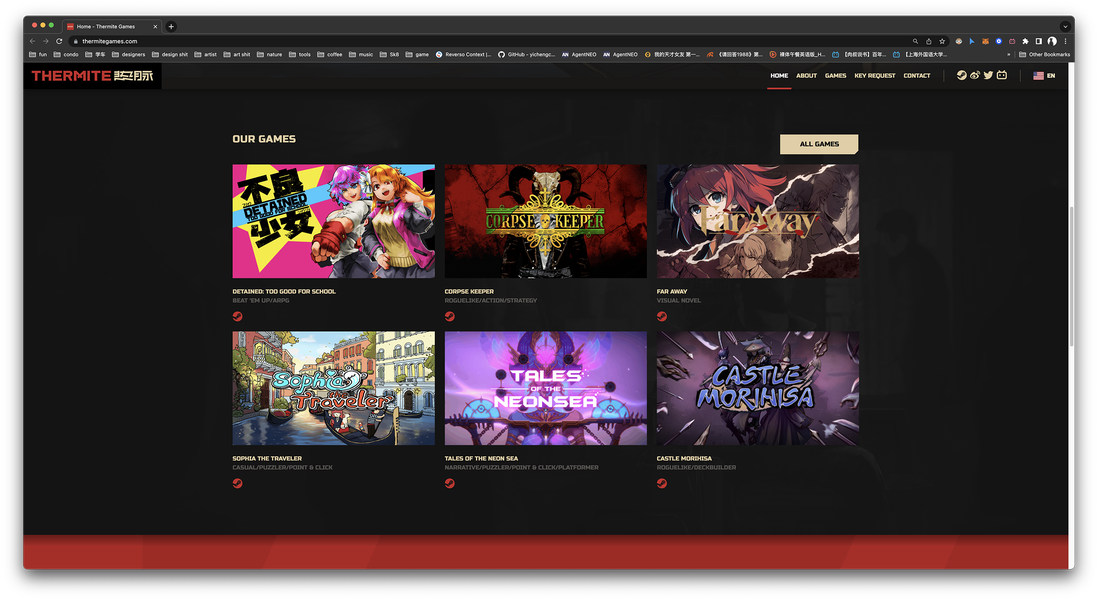1098x600 pixels.
Task: Open the Contact nav item
Action: pyautogui.click(x=917, y=76)
